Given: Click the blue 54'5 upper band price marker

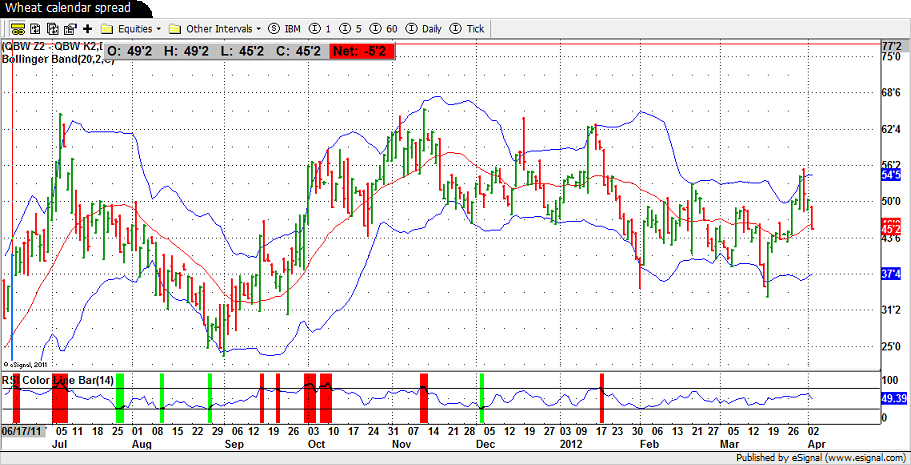Looking at the screenshot, I should [x=892, y=175].
